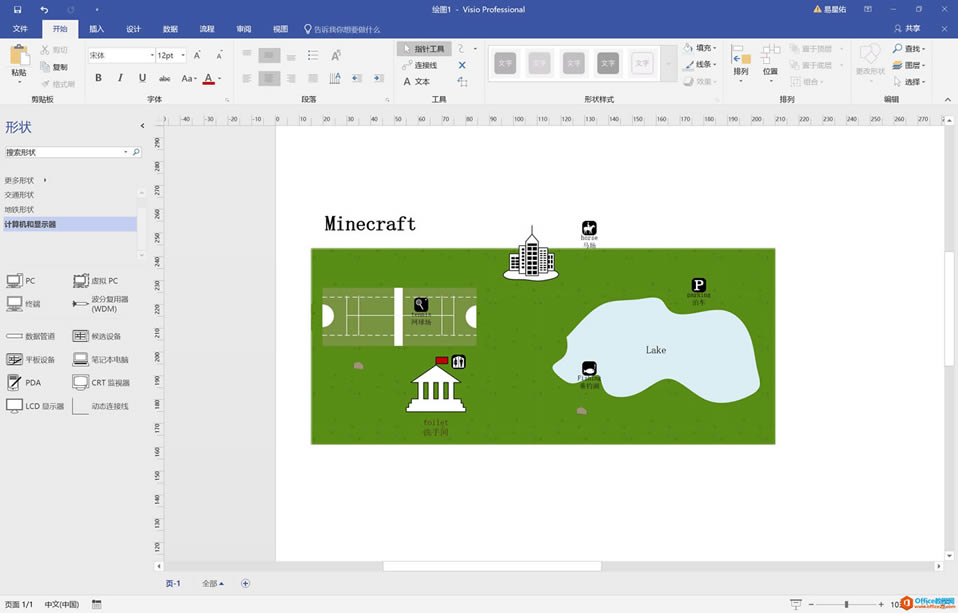Switch to the Design (设计) tab
This screenshot has width=958, height=613.
pyautogui.click(x=133, y=29)
